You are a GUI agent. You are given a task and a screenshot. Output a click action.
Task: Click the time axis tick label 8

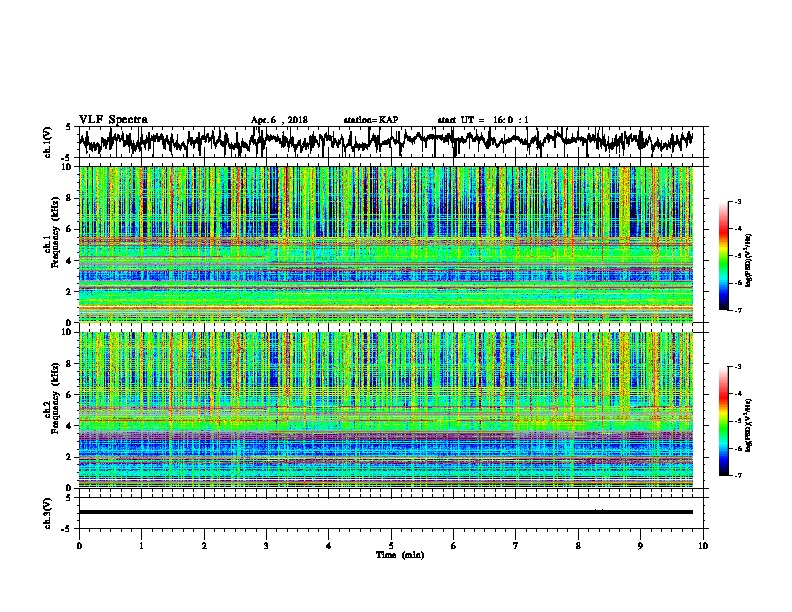click(x=578, y=546)
